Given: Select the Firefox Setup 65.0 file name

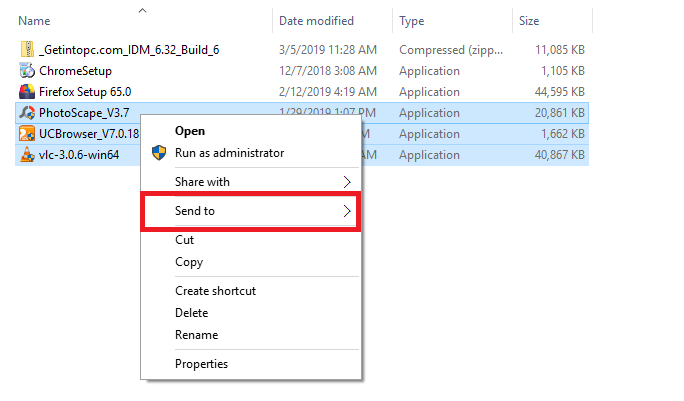Looking at the screenshot, I should click(x=85, y=92).
